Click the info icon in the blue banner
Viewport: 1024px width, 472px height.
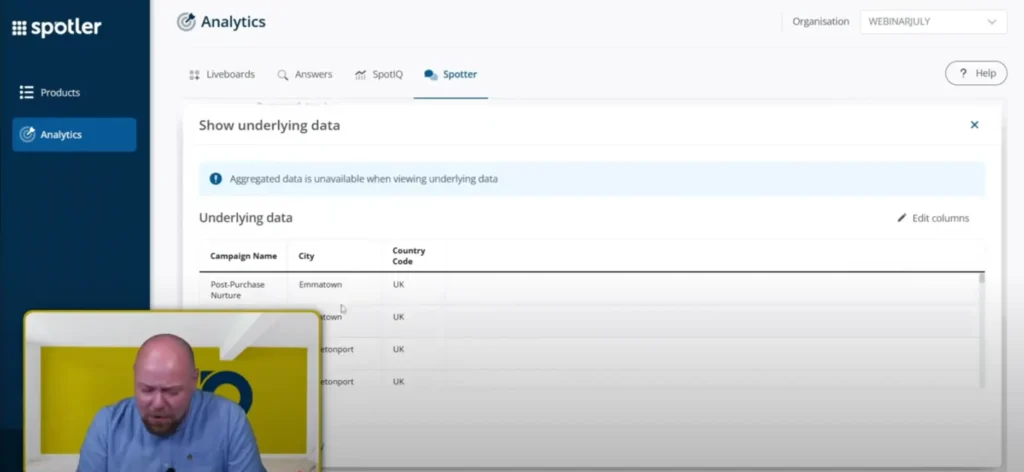pos(216,179)
